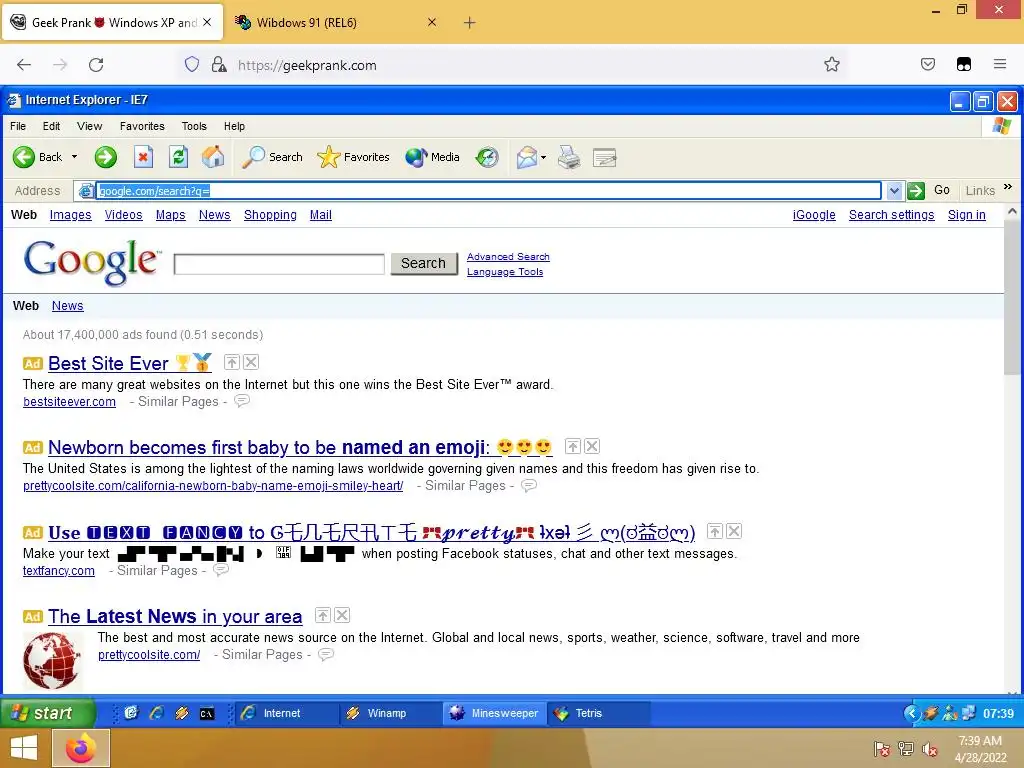Viewport: 1024px width, 768px height.
Task: Open the Firefox hamburger menu
Action: [999, 64]
